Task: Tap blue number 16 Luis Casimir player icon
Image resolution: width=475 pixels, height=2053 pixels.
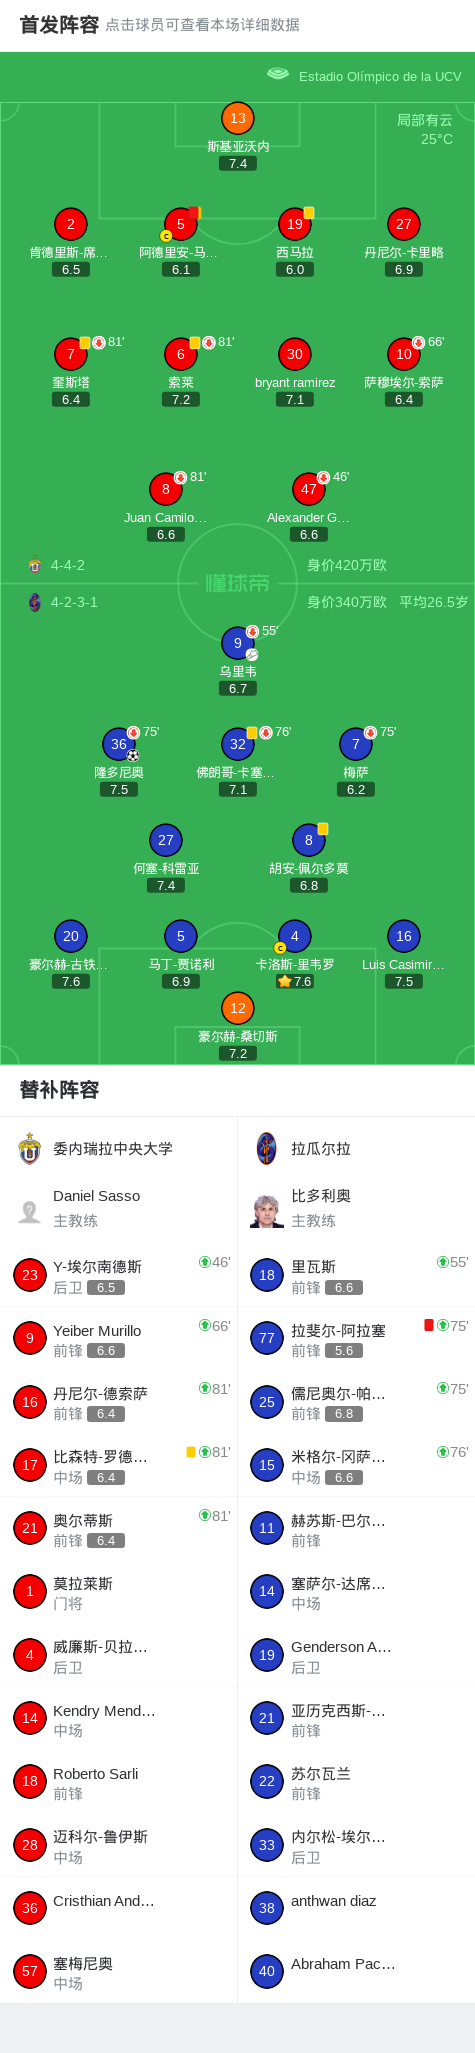Action: 404,936
